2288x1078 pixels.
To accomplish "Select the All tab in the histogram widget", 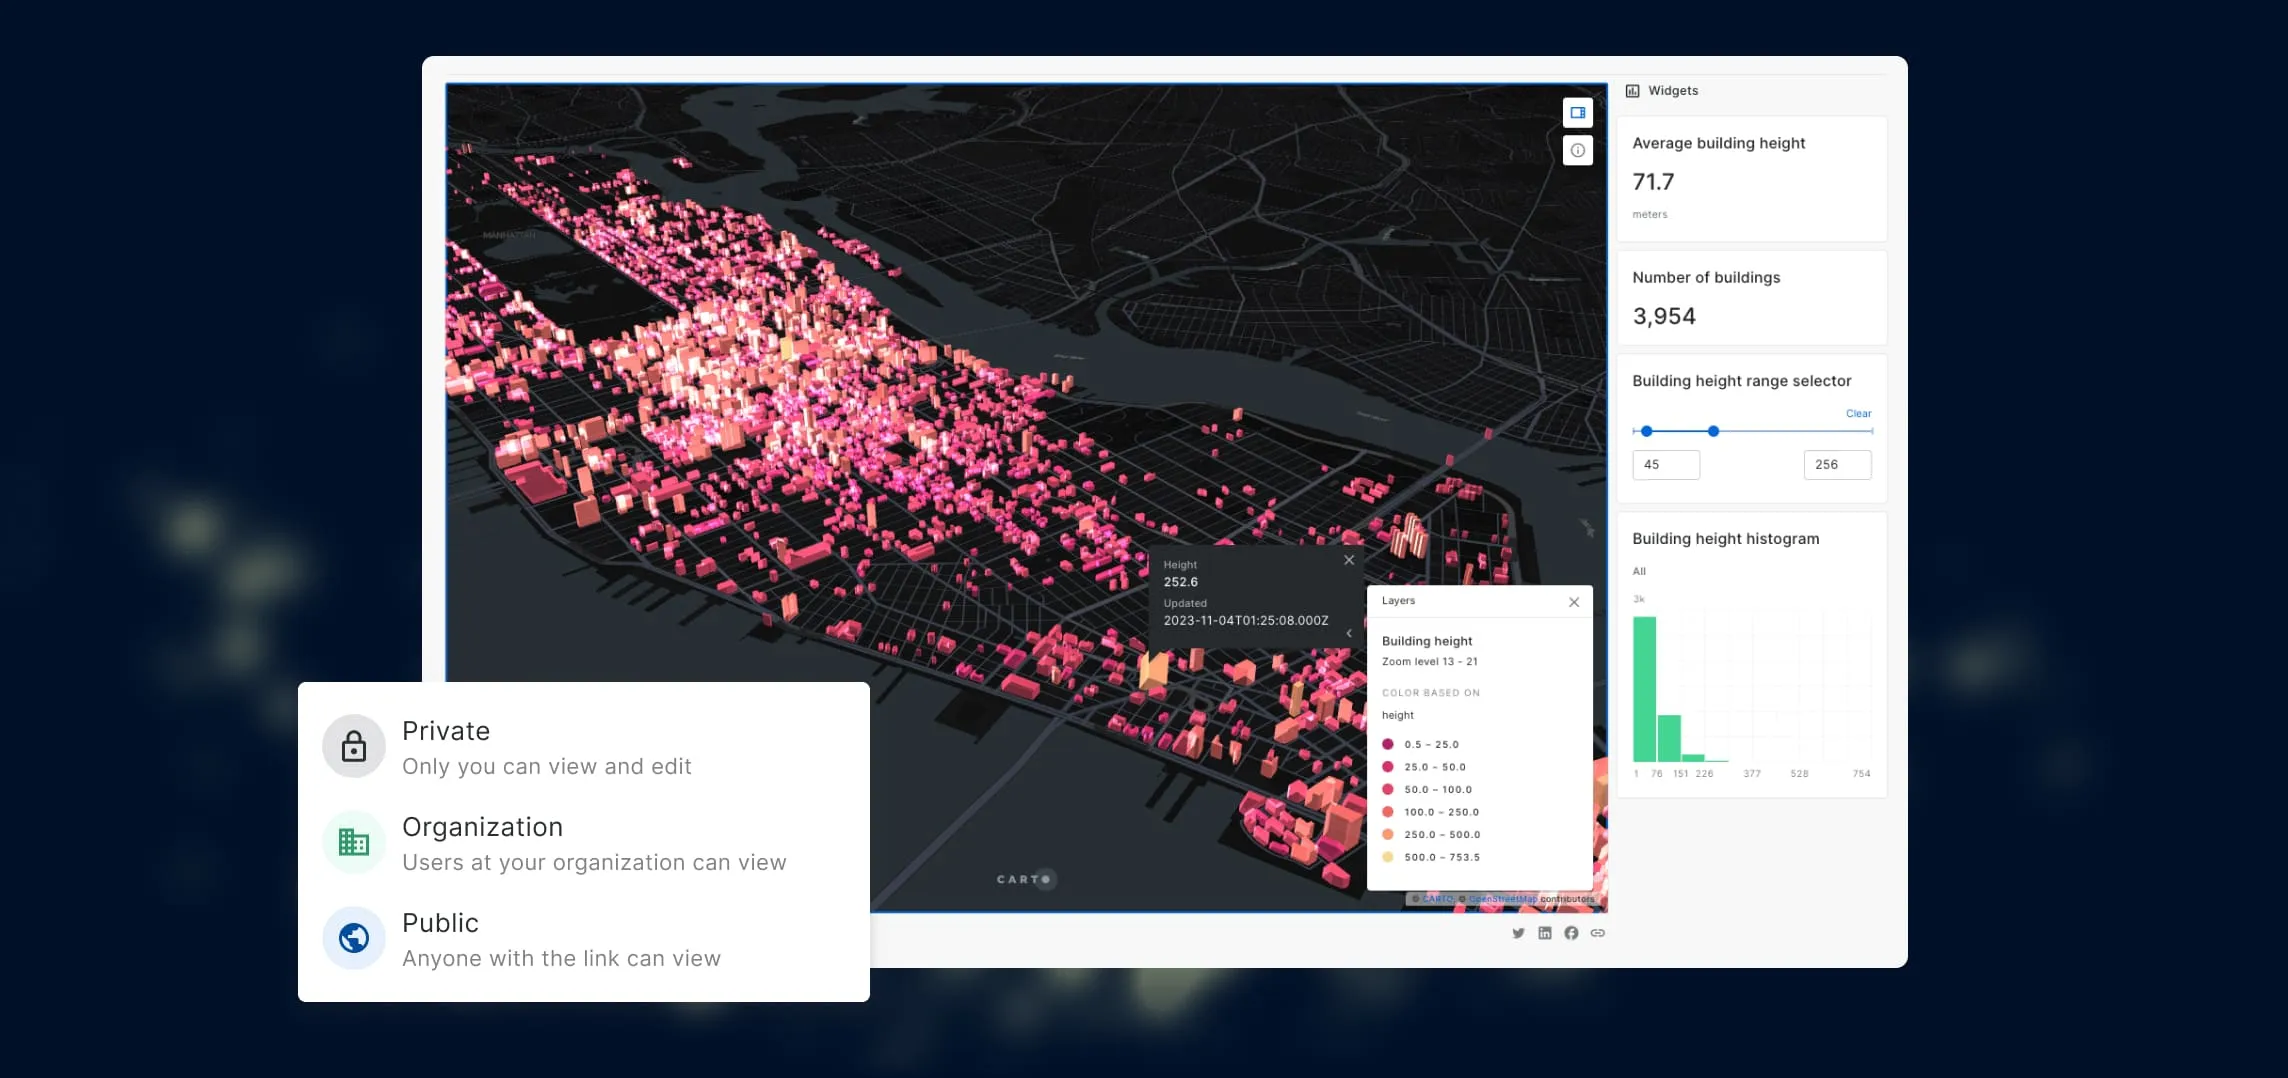I will [1639, 571].
